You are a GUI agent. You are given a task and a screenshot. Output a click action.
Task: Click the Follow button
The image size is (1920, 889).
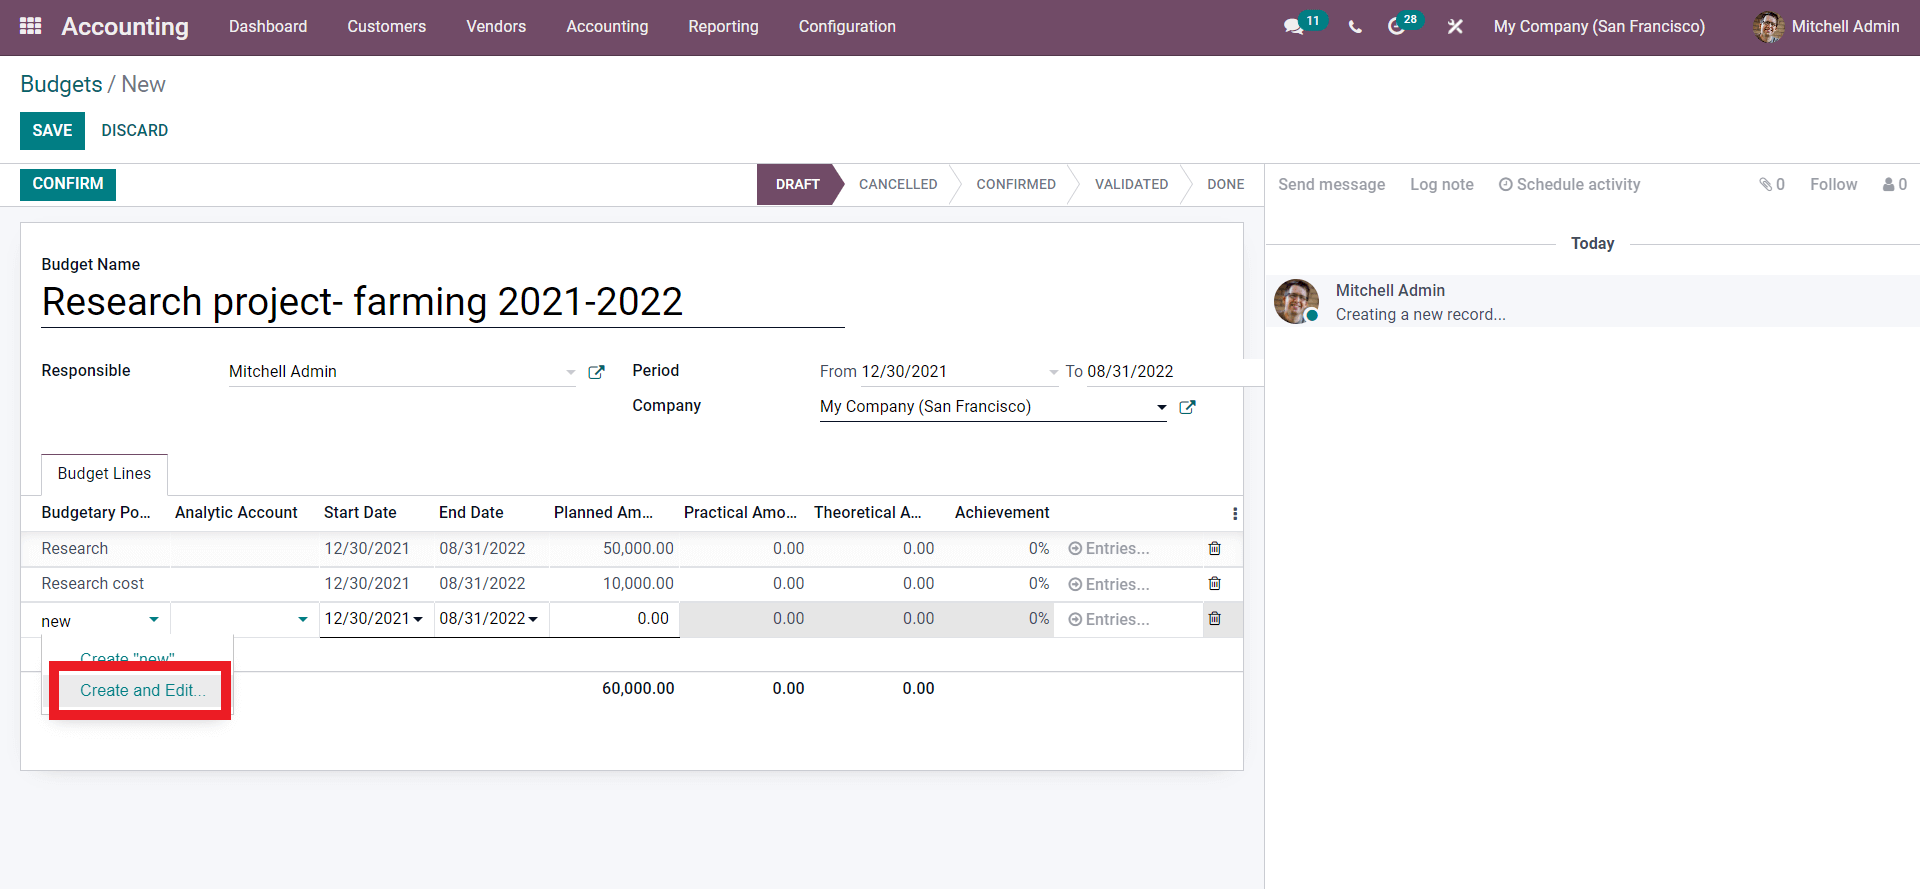click(1833, 184)
